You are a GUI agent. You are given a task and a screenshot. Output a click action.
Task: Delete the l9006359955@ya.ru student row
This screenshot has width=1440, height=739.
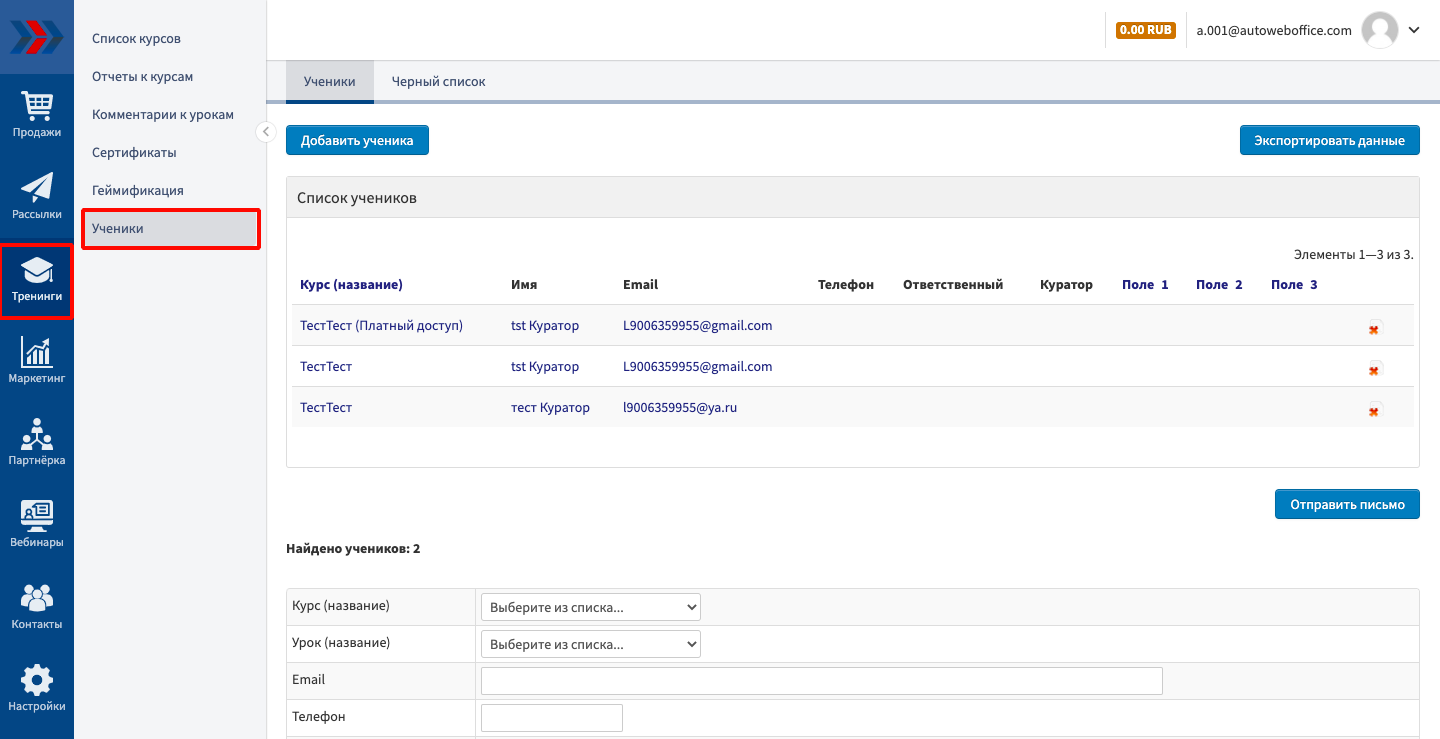(1374, 410)
